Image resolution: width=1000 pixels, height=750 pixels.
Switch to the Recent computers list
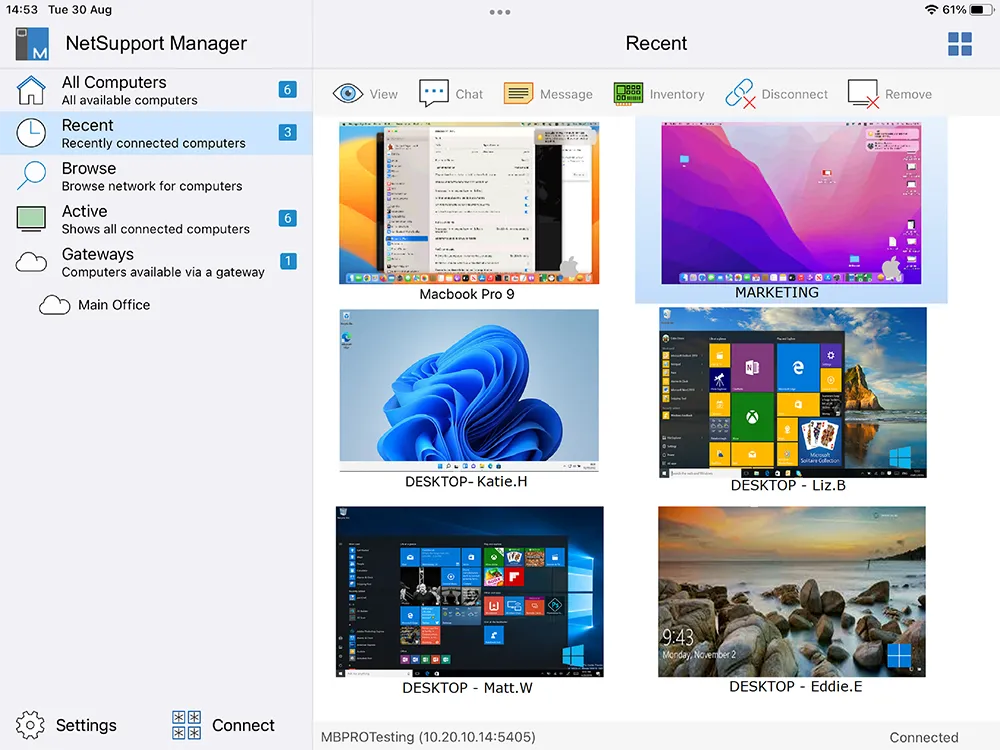pyautogui.click(x=155, y=133)
